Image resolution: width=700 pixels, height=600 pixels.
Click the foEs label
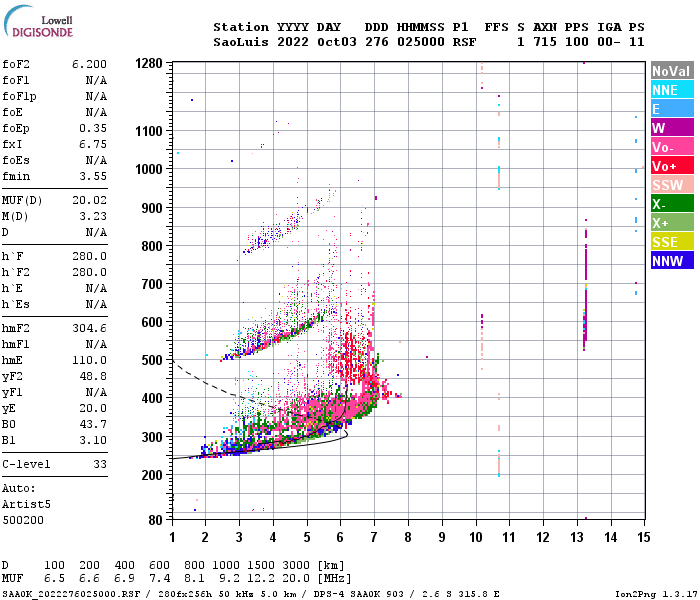[x=16, y=161]
